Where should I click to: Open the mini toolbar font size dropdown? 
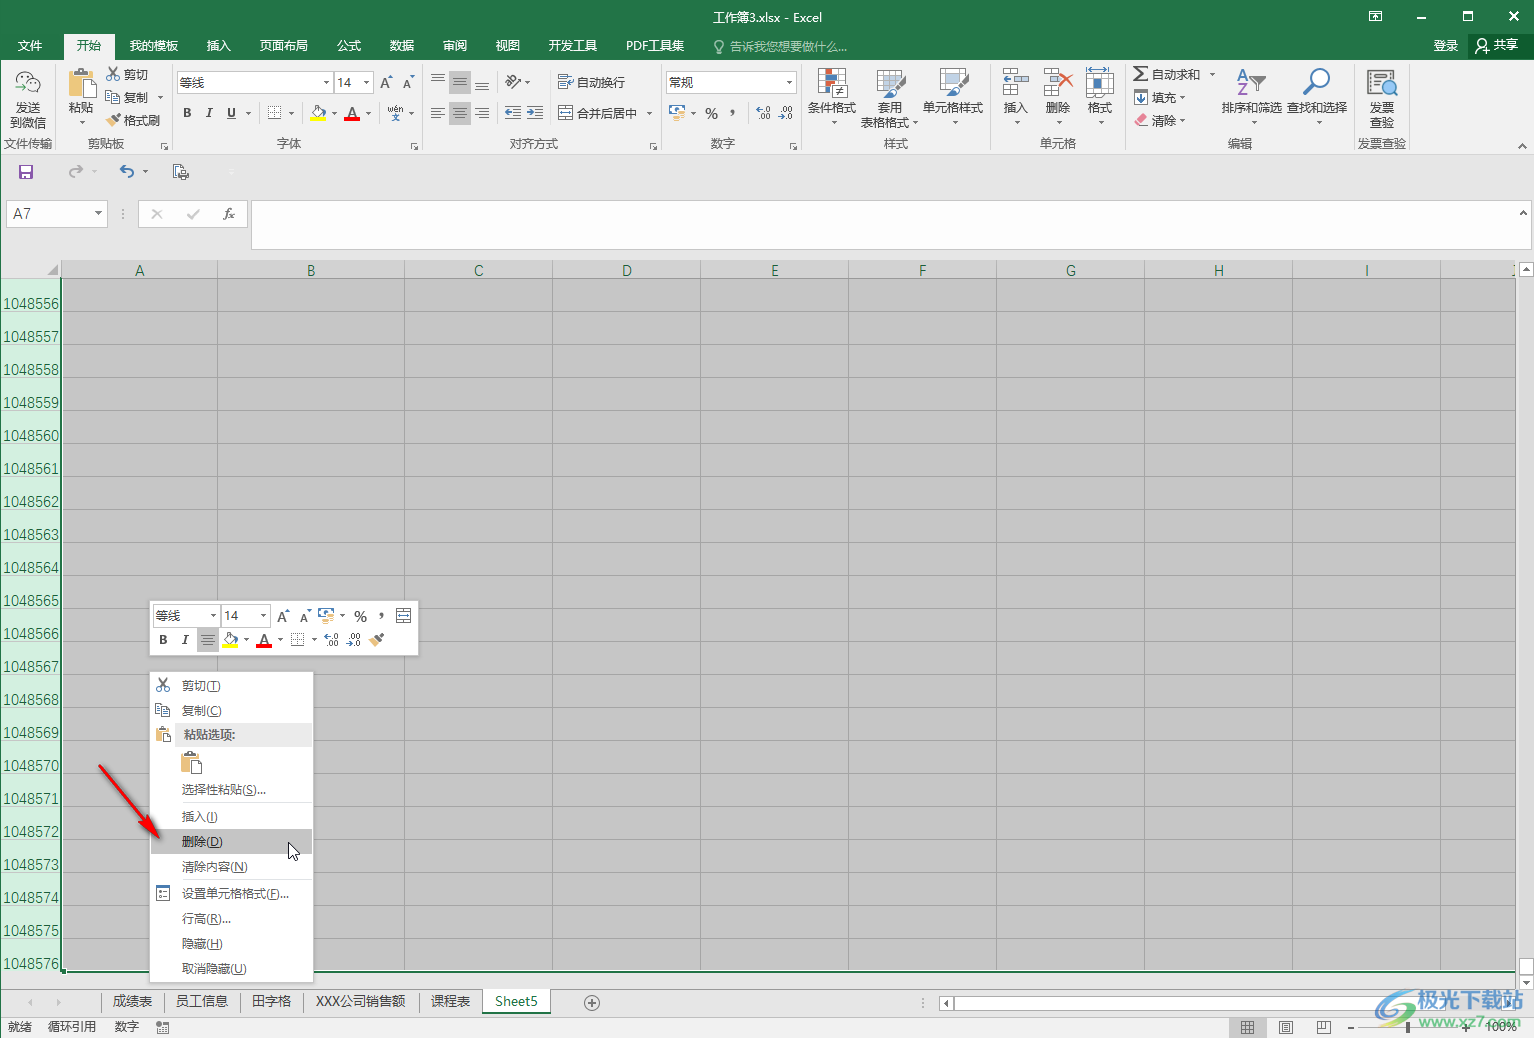click(x=263, y=616)
